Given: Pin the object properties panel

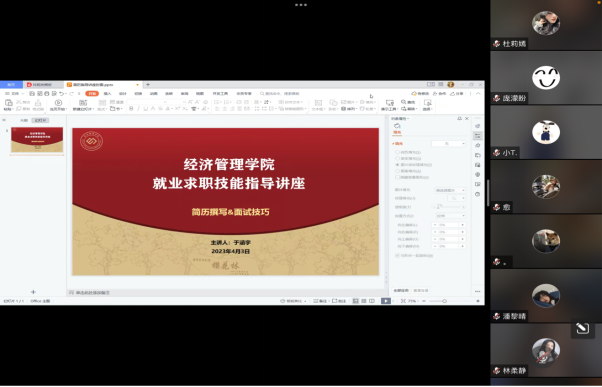Looking at the screenshot, I should (459, 119).
